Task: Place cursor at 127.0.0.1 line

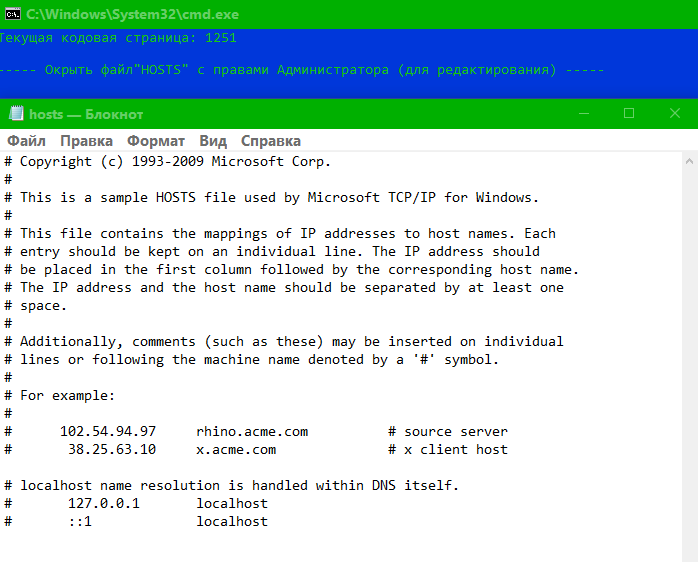Action: 136,503
